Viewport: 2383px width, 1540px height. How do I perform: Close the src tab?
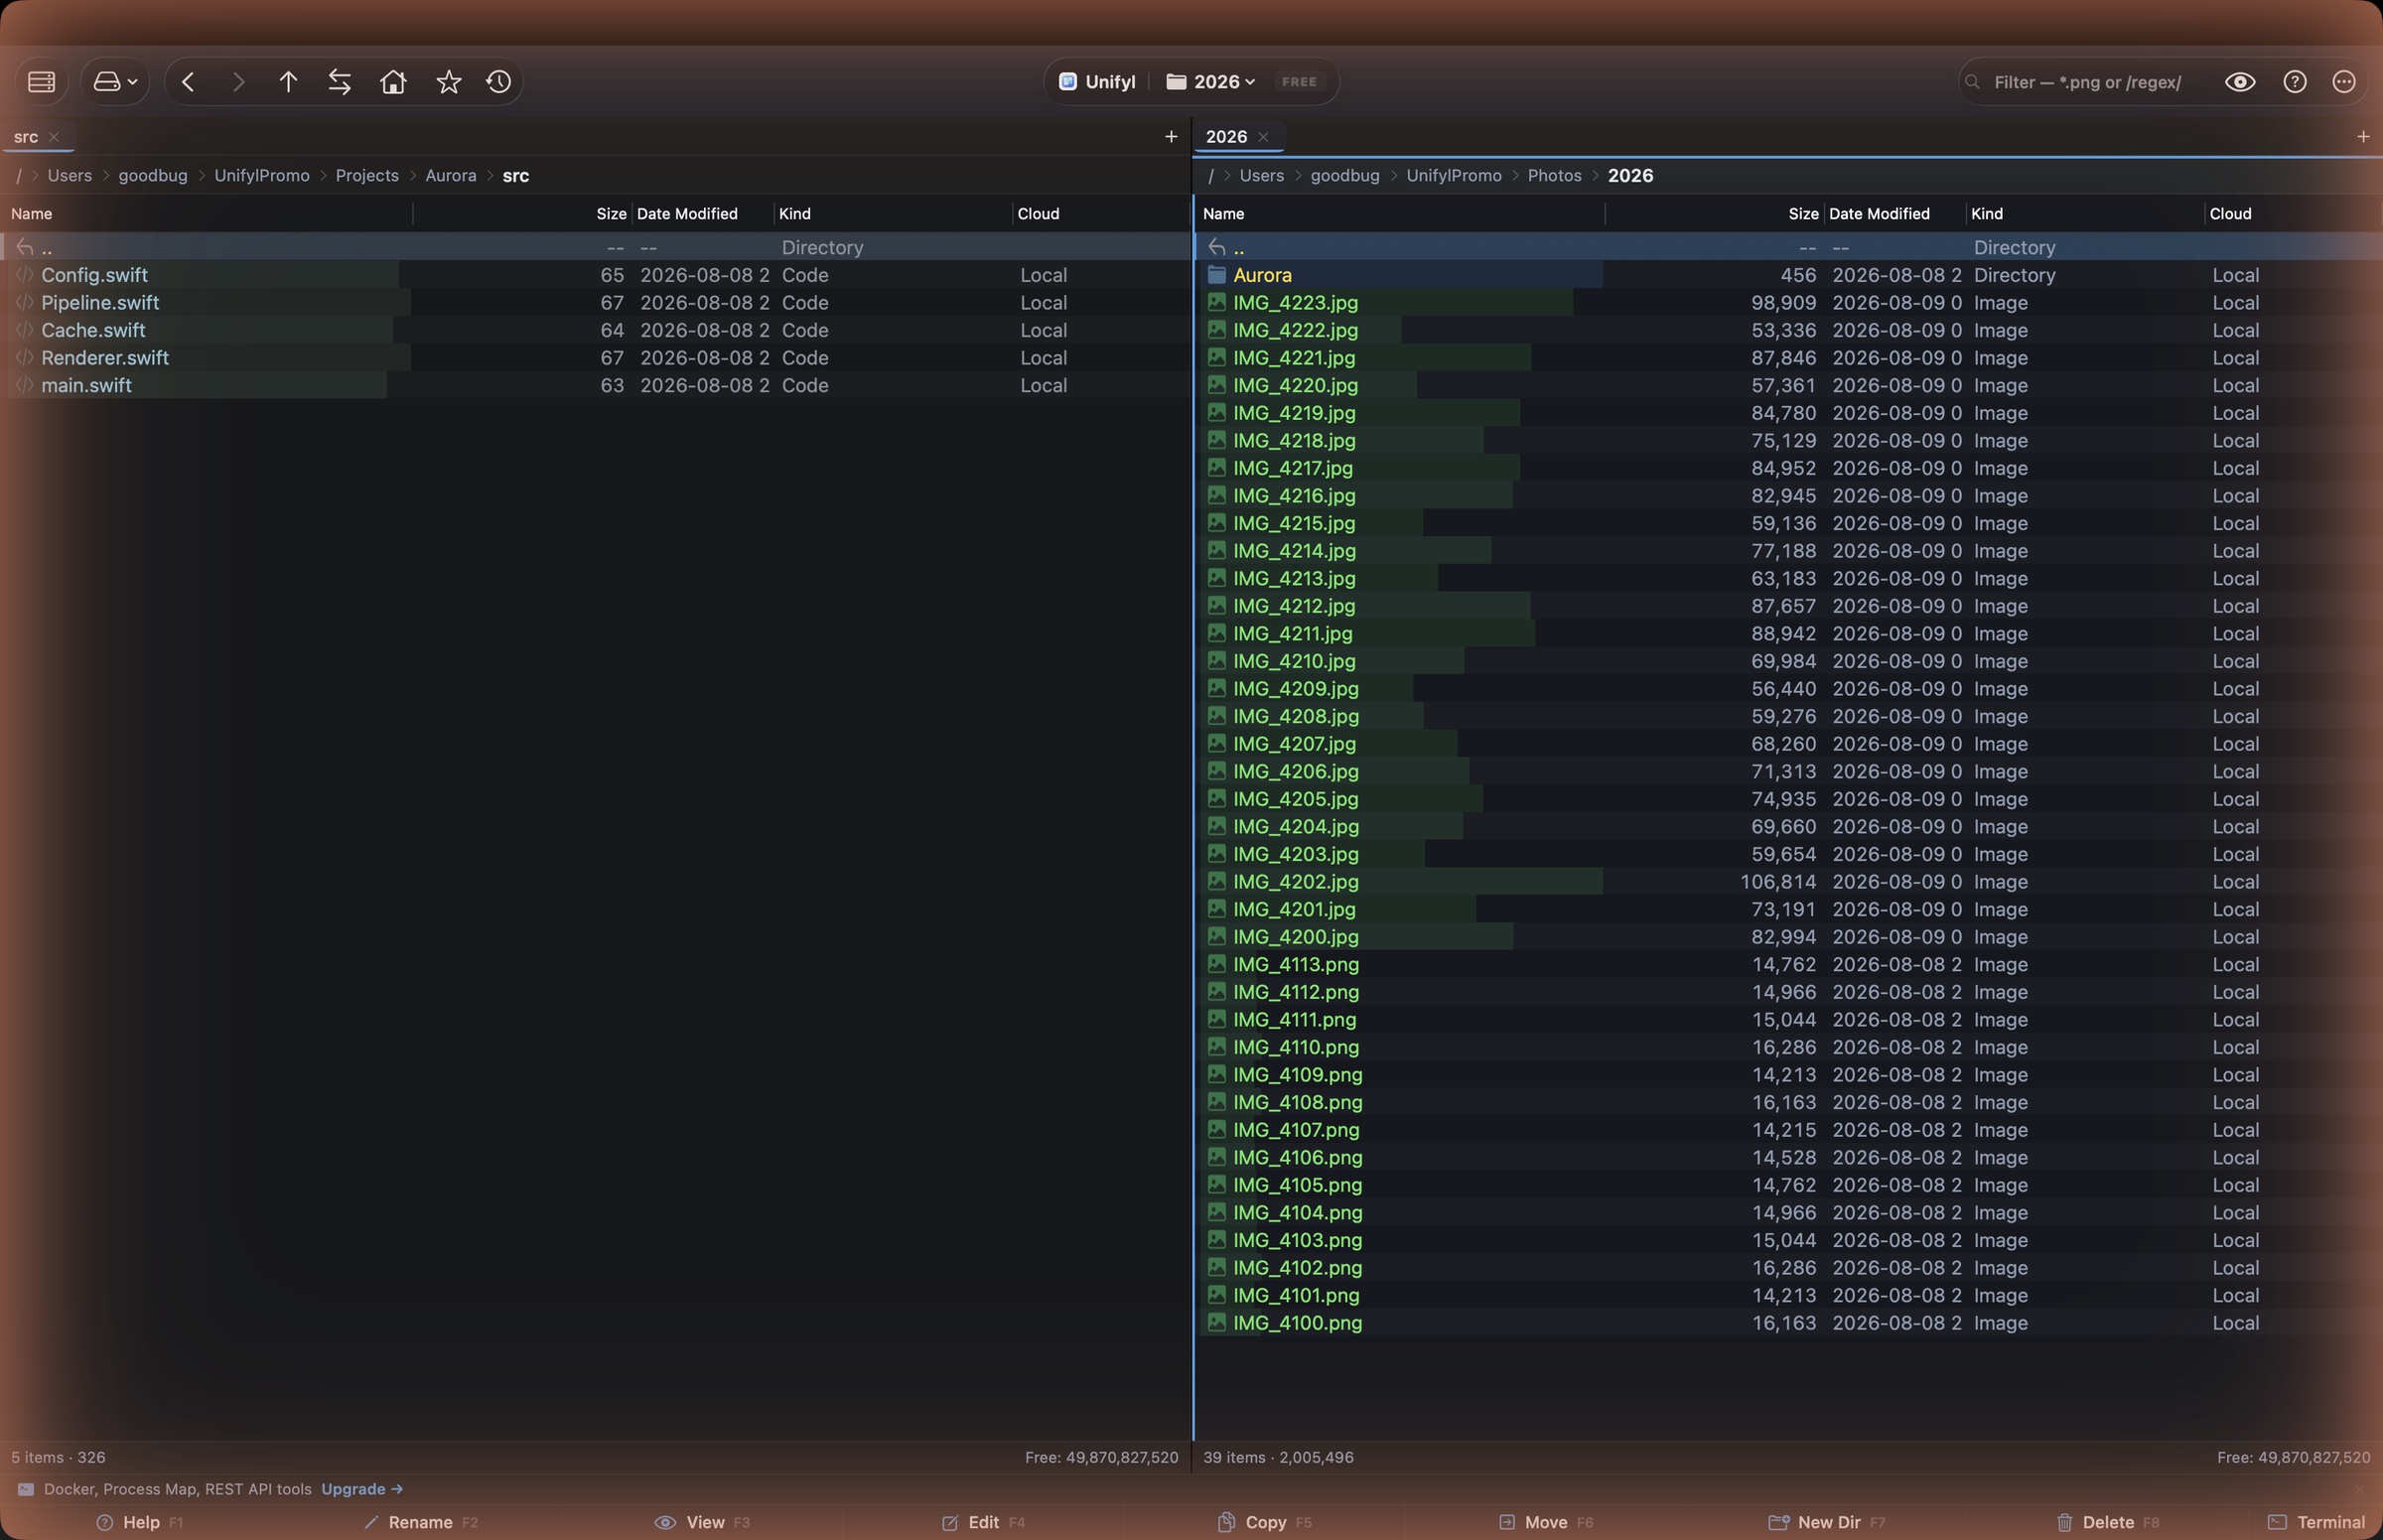(54, 137)
